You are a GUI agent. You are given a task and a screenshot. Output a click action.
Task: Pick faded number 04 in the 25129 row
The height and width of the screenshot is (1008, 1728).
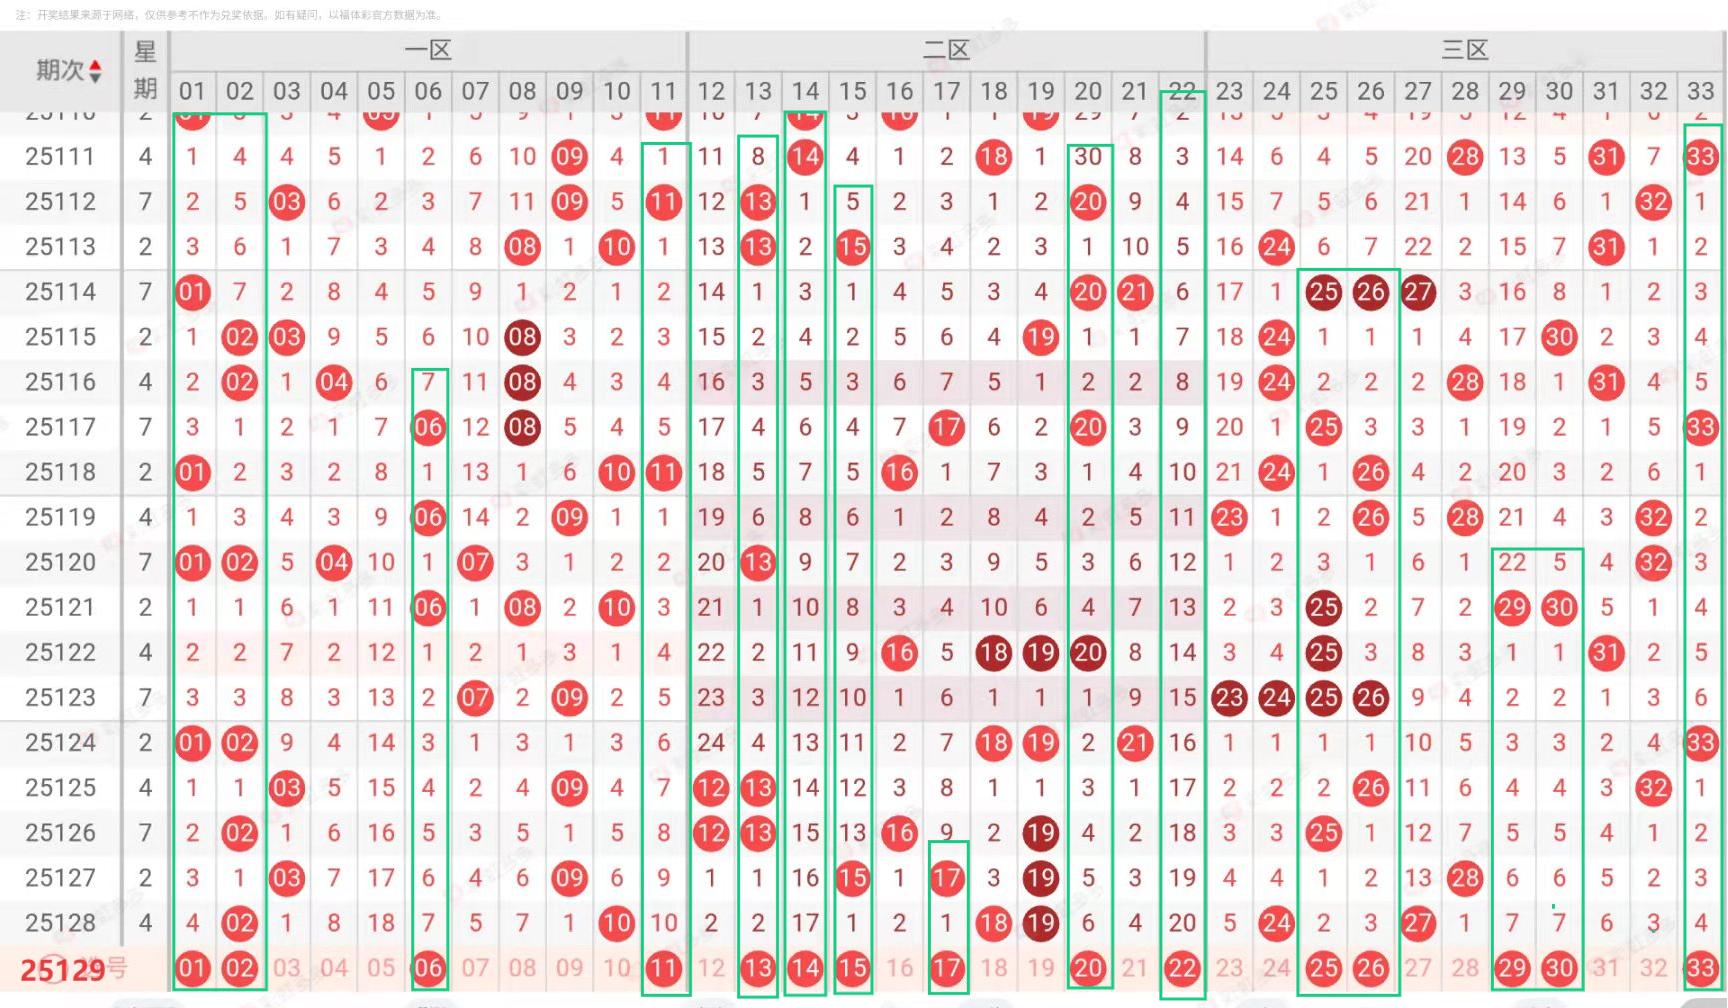(x=334, y=968)
